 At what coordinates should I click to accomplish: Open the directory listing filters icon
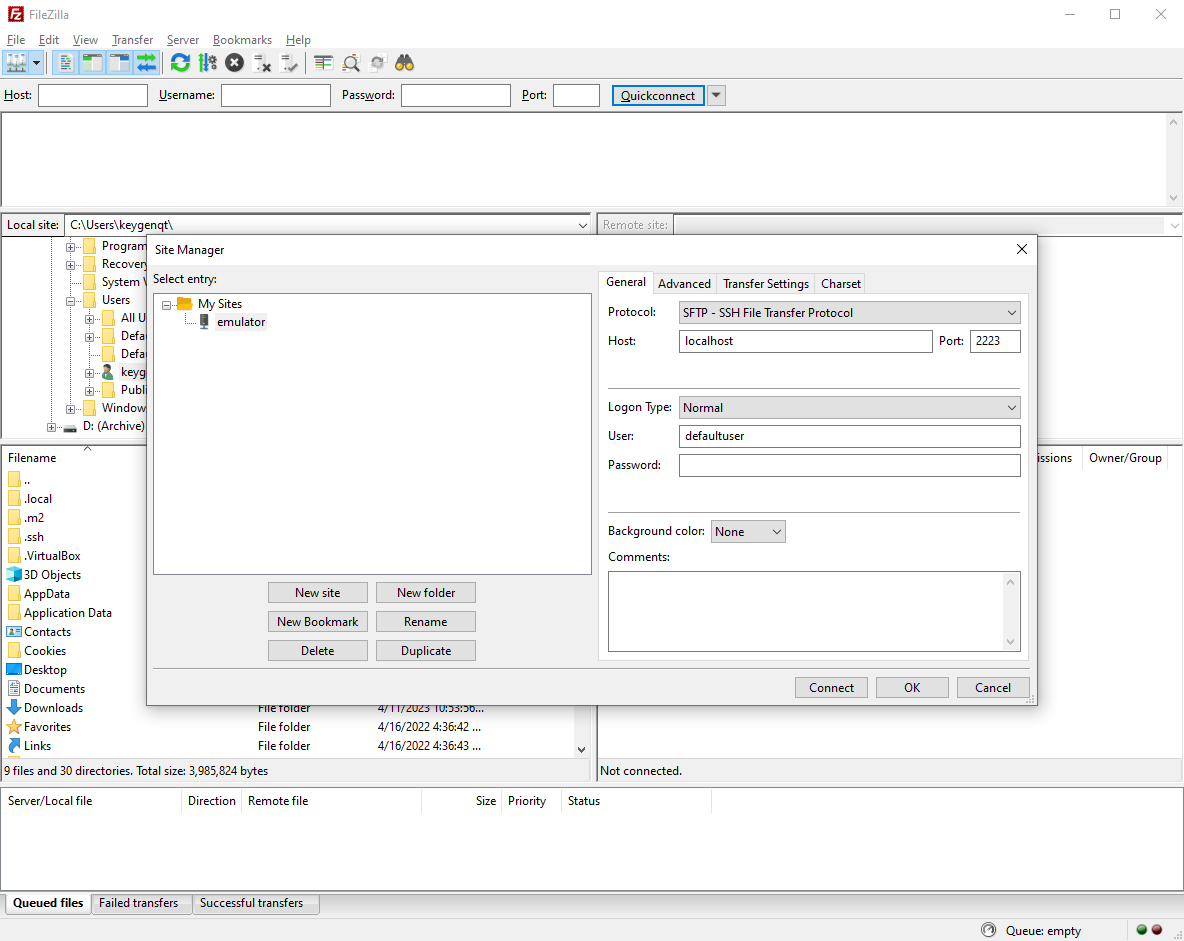[x=323, y=63]
